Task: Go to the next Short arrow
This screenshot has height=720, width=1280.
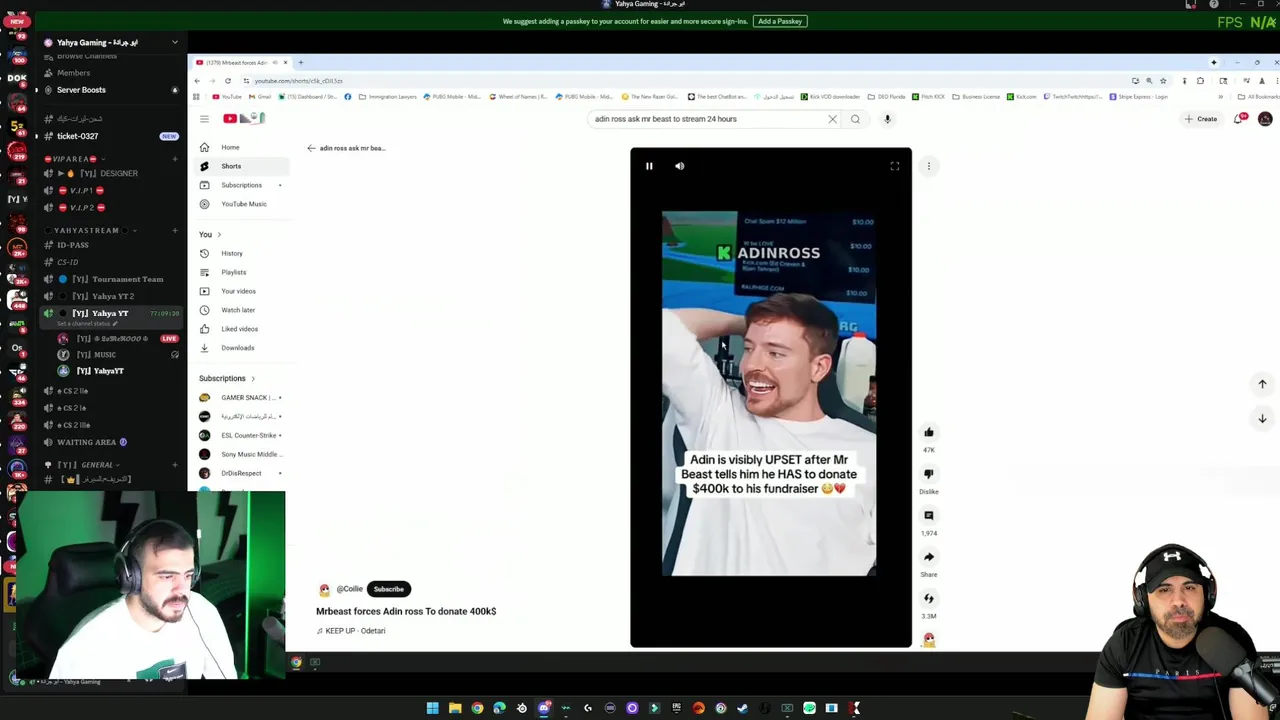Action: click(x=1262, y=418)
